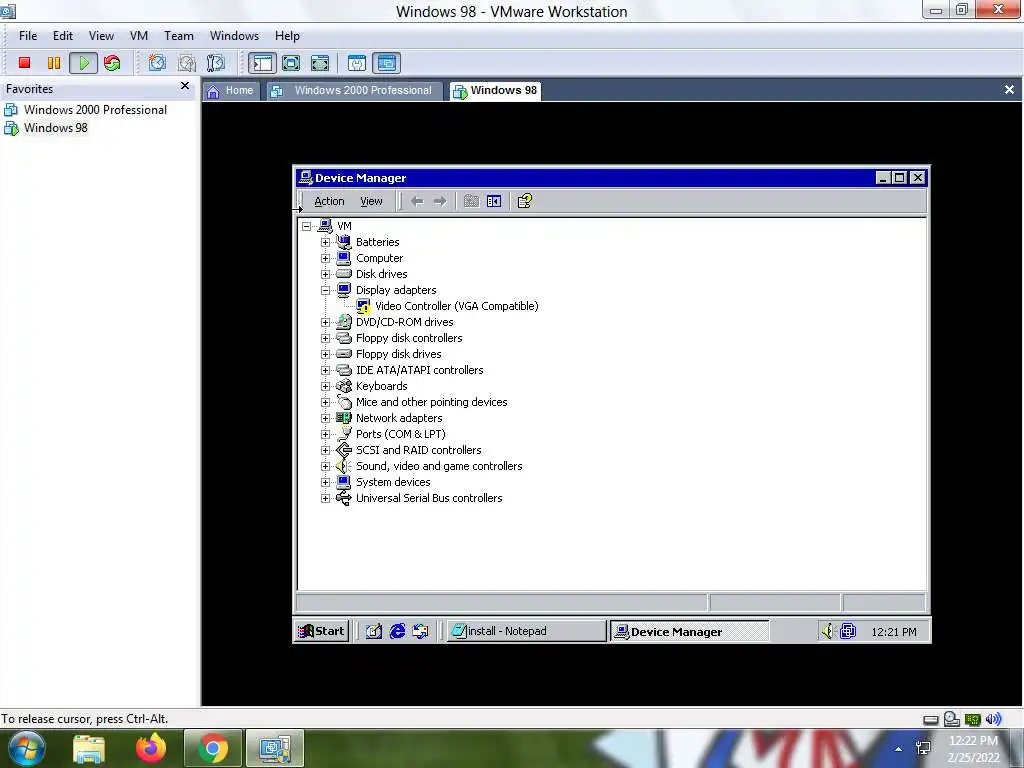Open Chrome from the host taskbar
Screen dimensions: 1024x768
pos(212,748)
